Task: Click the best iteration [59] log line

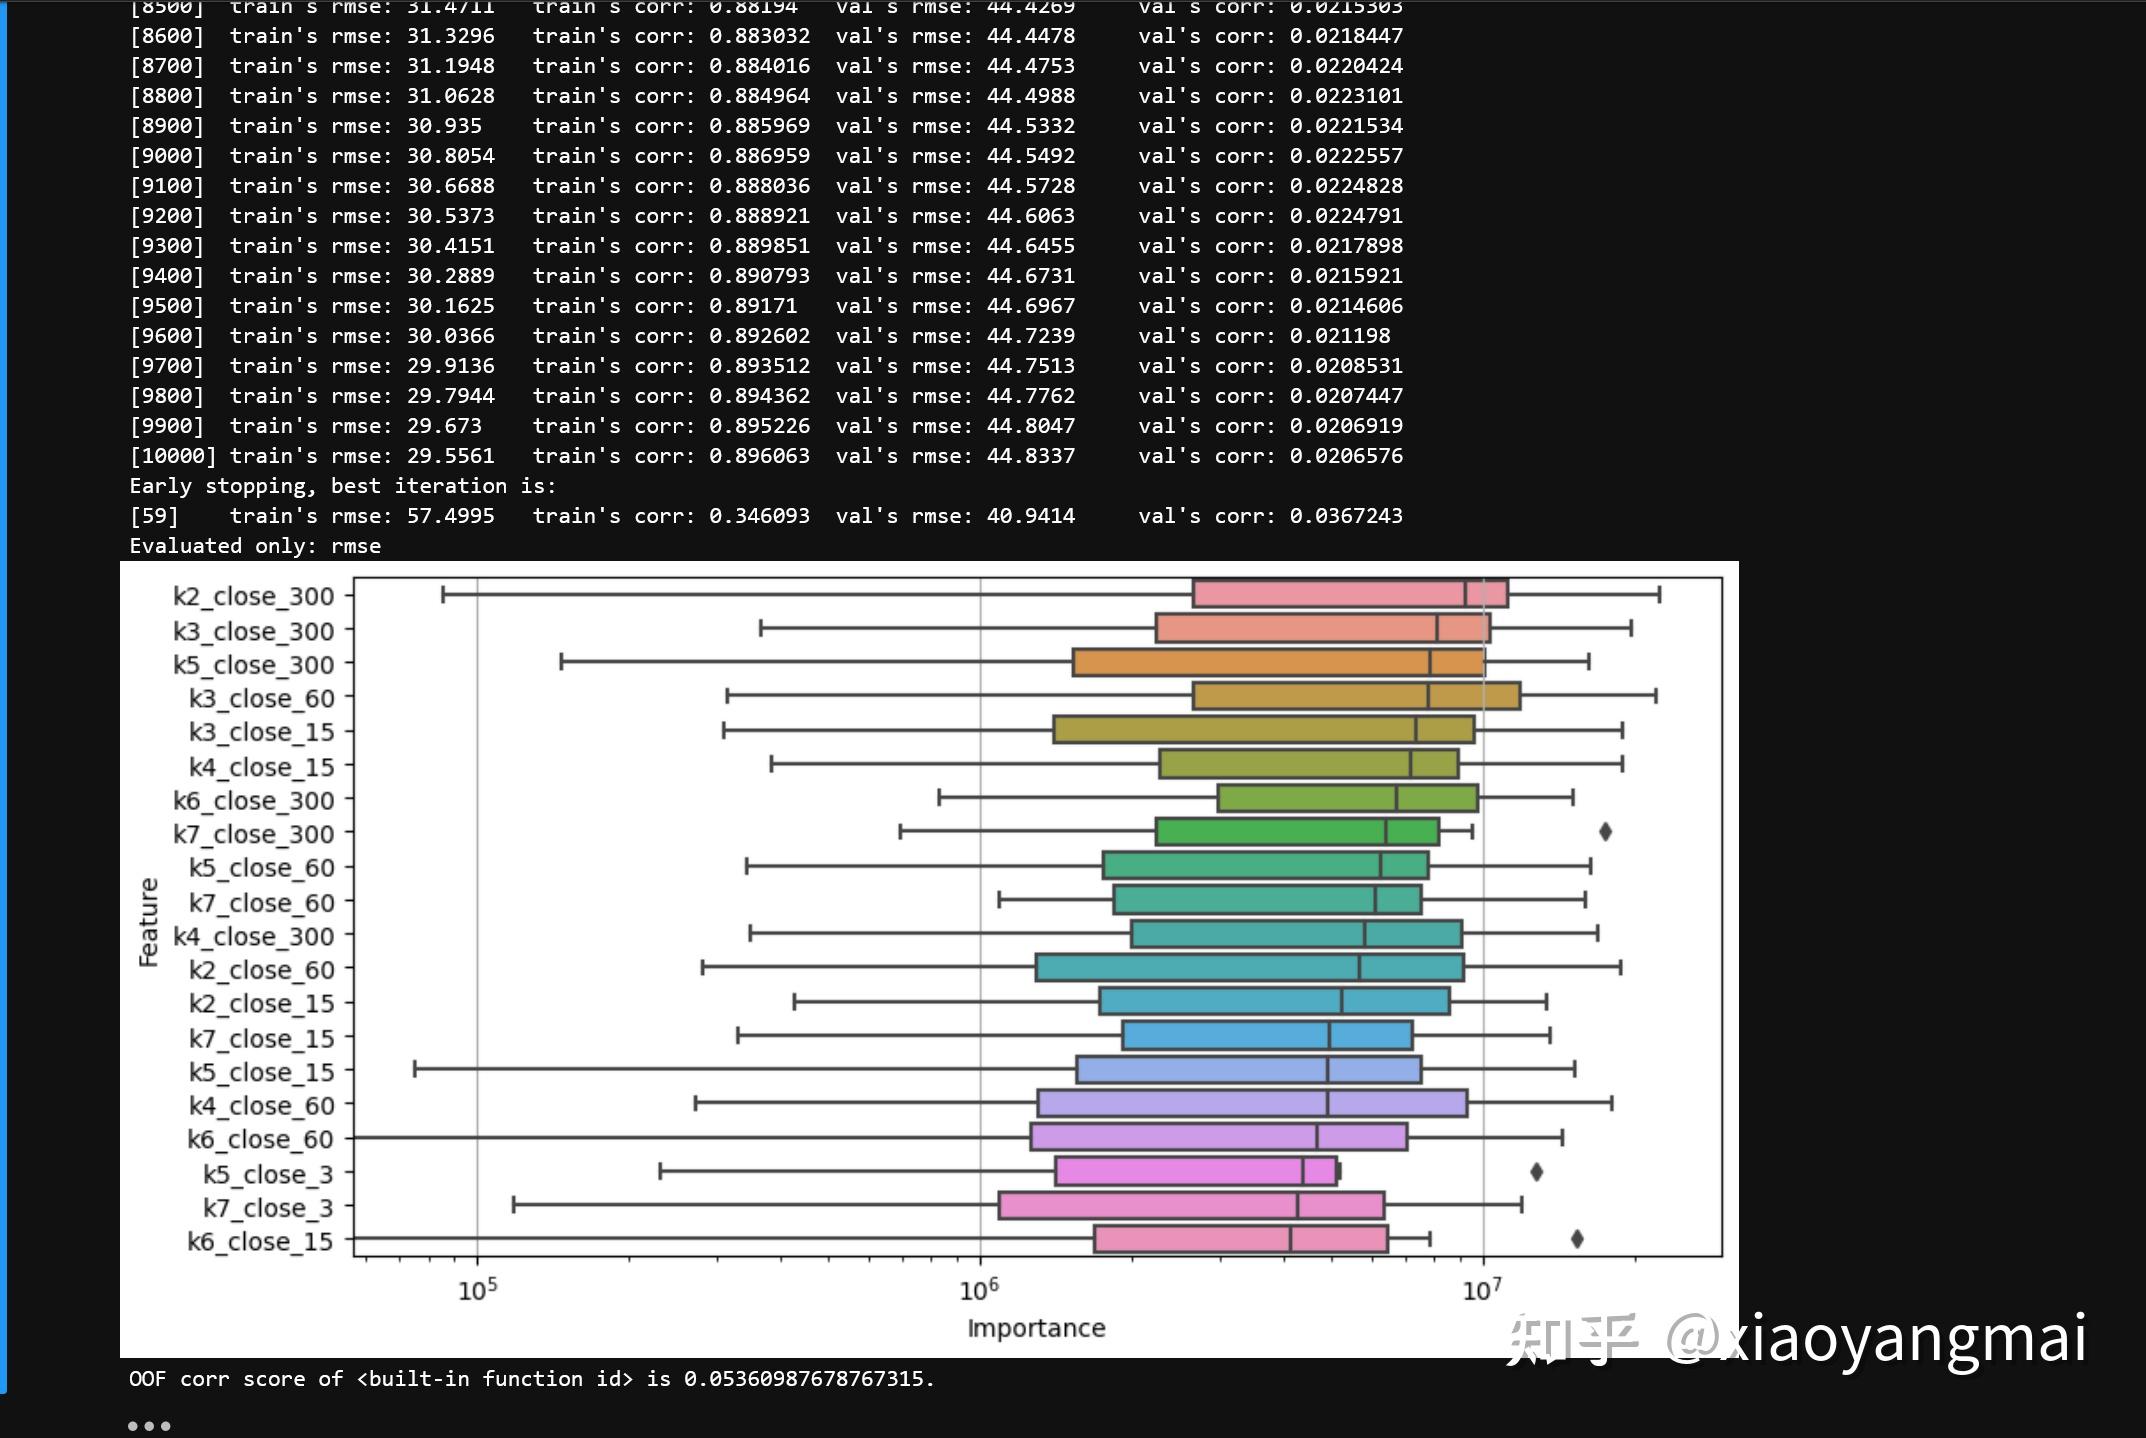Action: point(765,516)
